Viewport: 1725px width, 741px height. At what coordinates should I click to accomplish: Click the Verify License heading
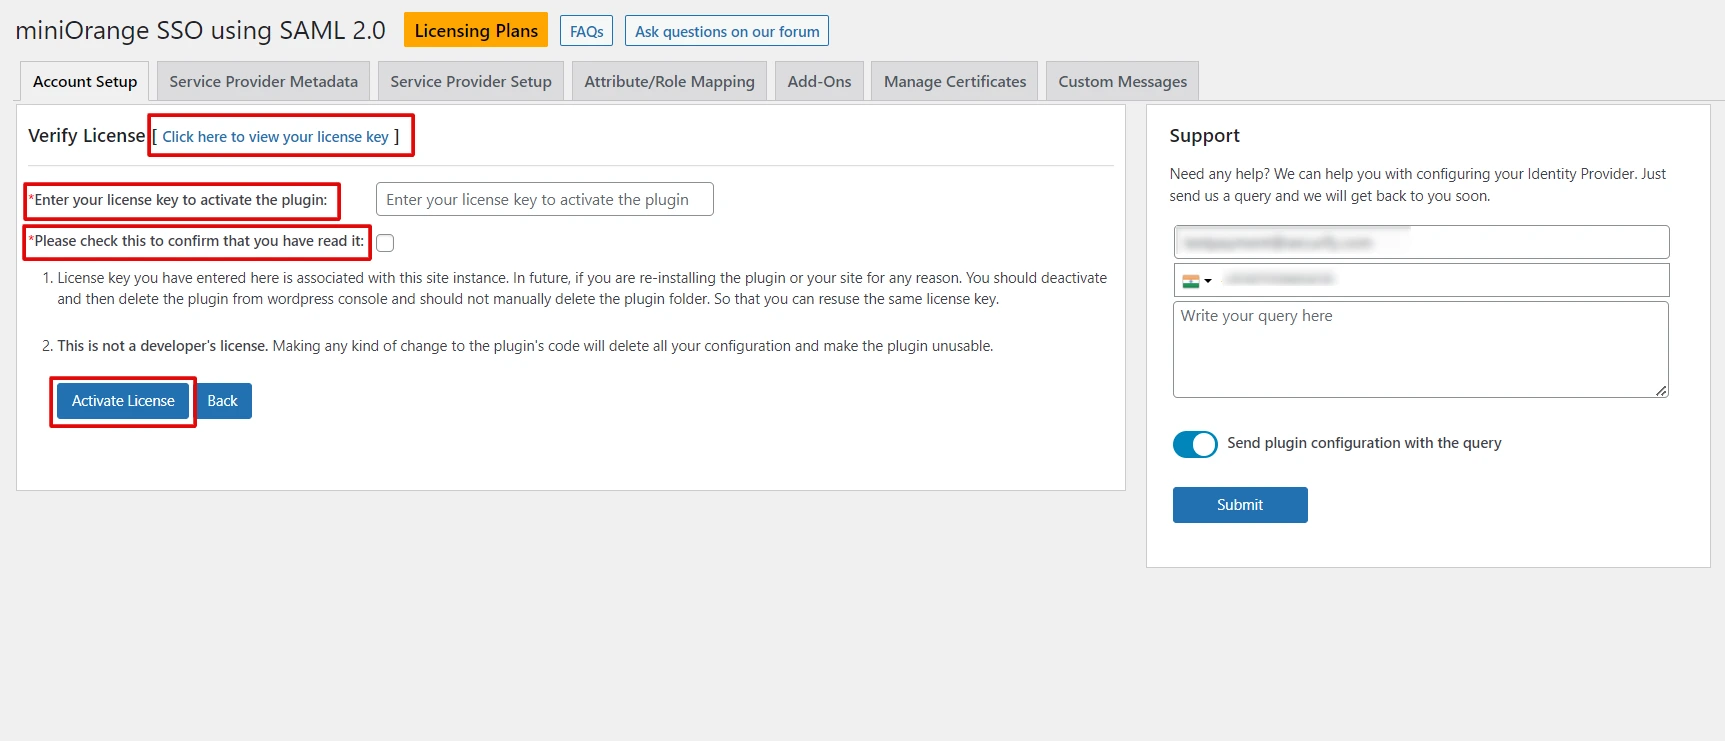coord(86,135)
